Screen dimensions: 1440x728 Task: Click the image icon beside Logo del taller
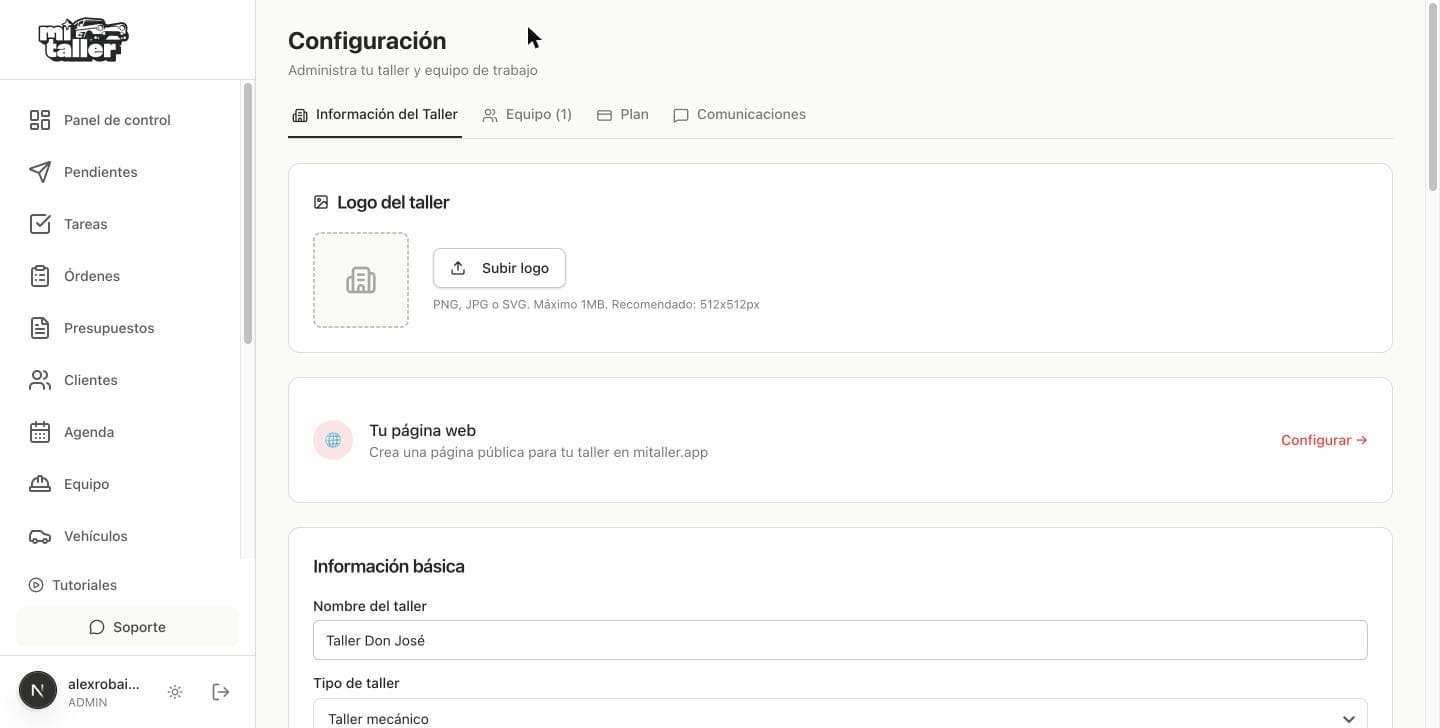[x=321, y=202]
